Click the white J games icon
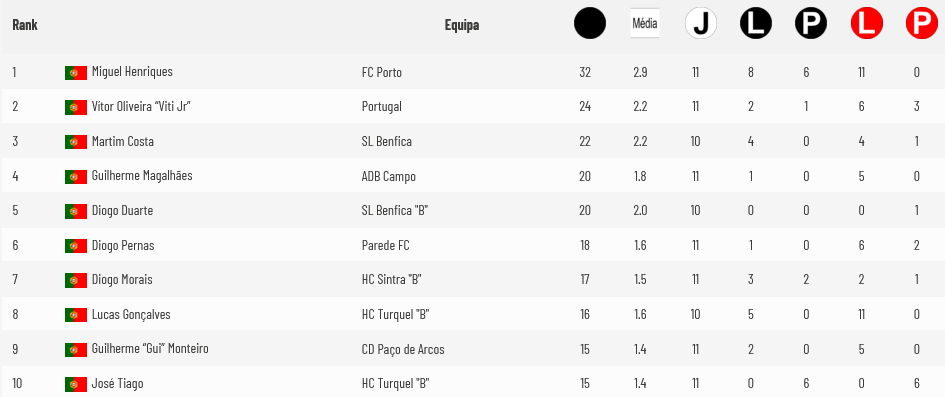Image resolution: width=945 pixels, height=397 pixels. click(x=700, y=24)
